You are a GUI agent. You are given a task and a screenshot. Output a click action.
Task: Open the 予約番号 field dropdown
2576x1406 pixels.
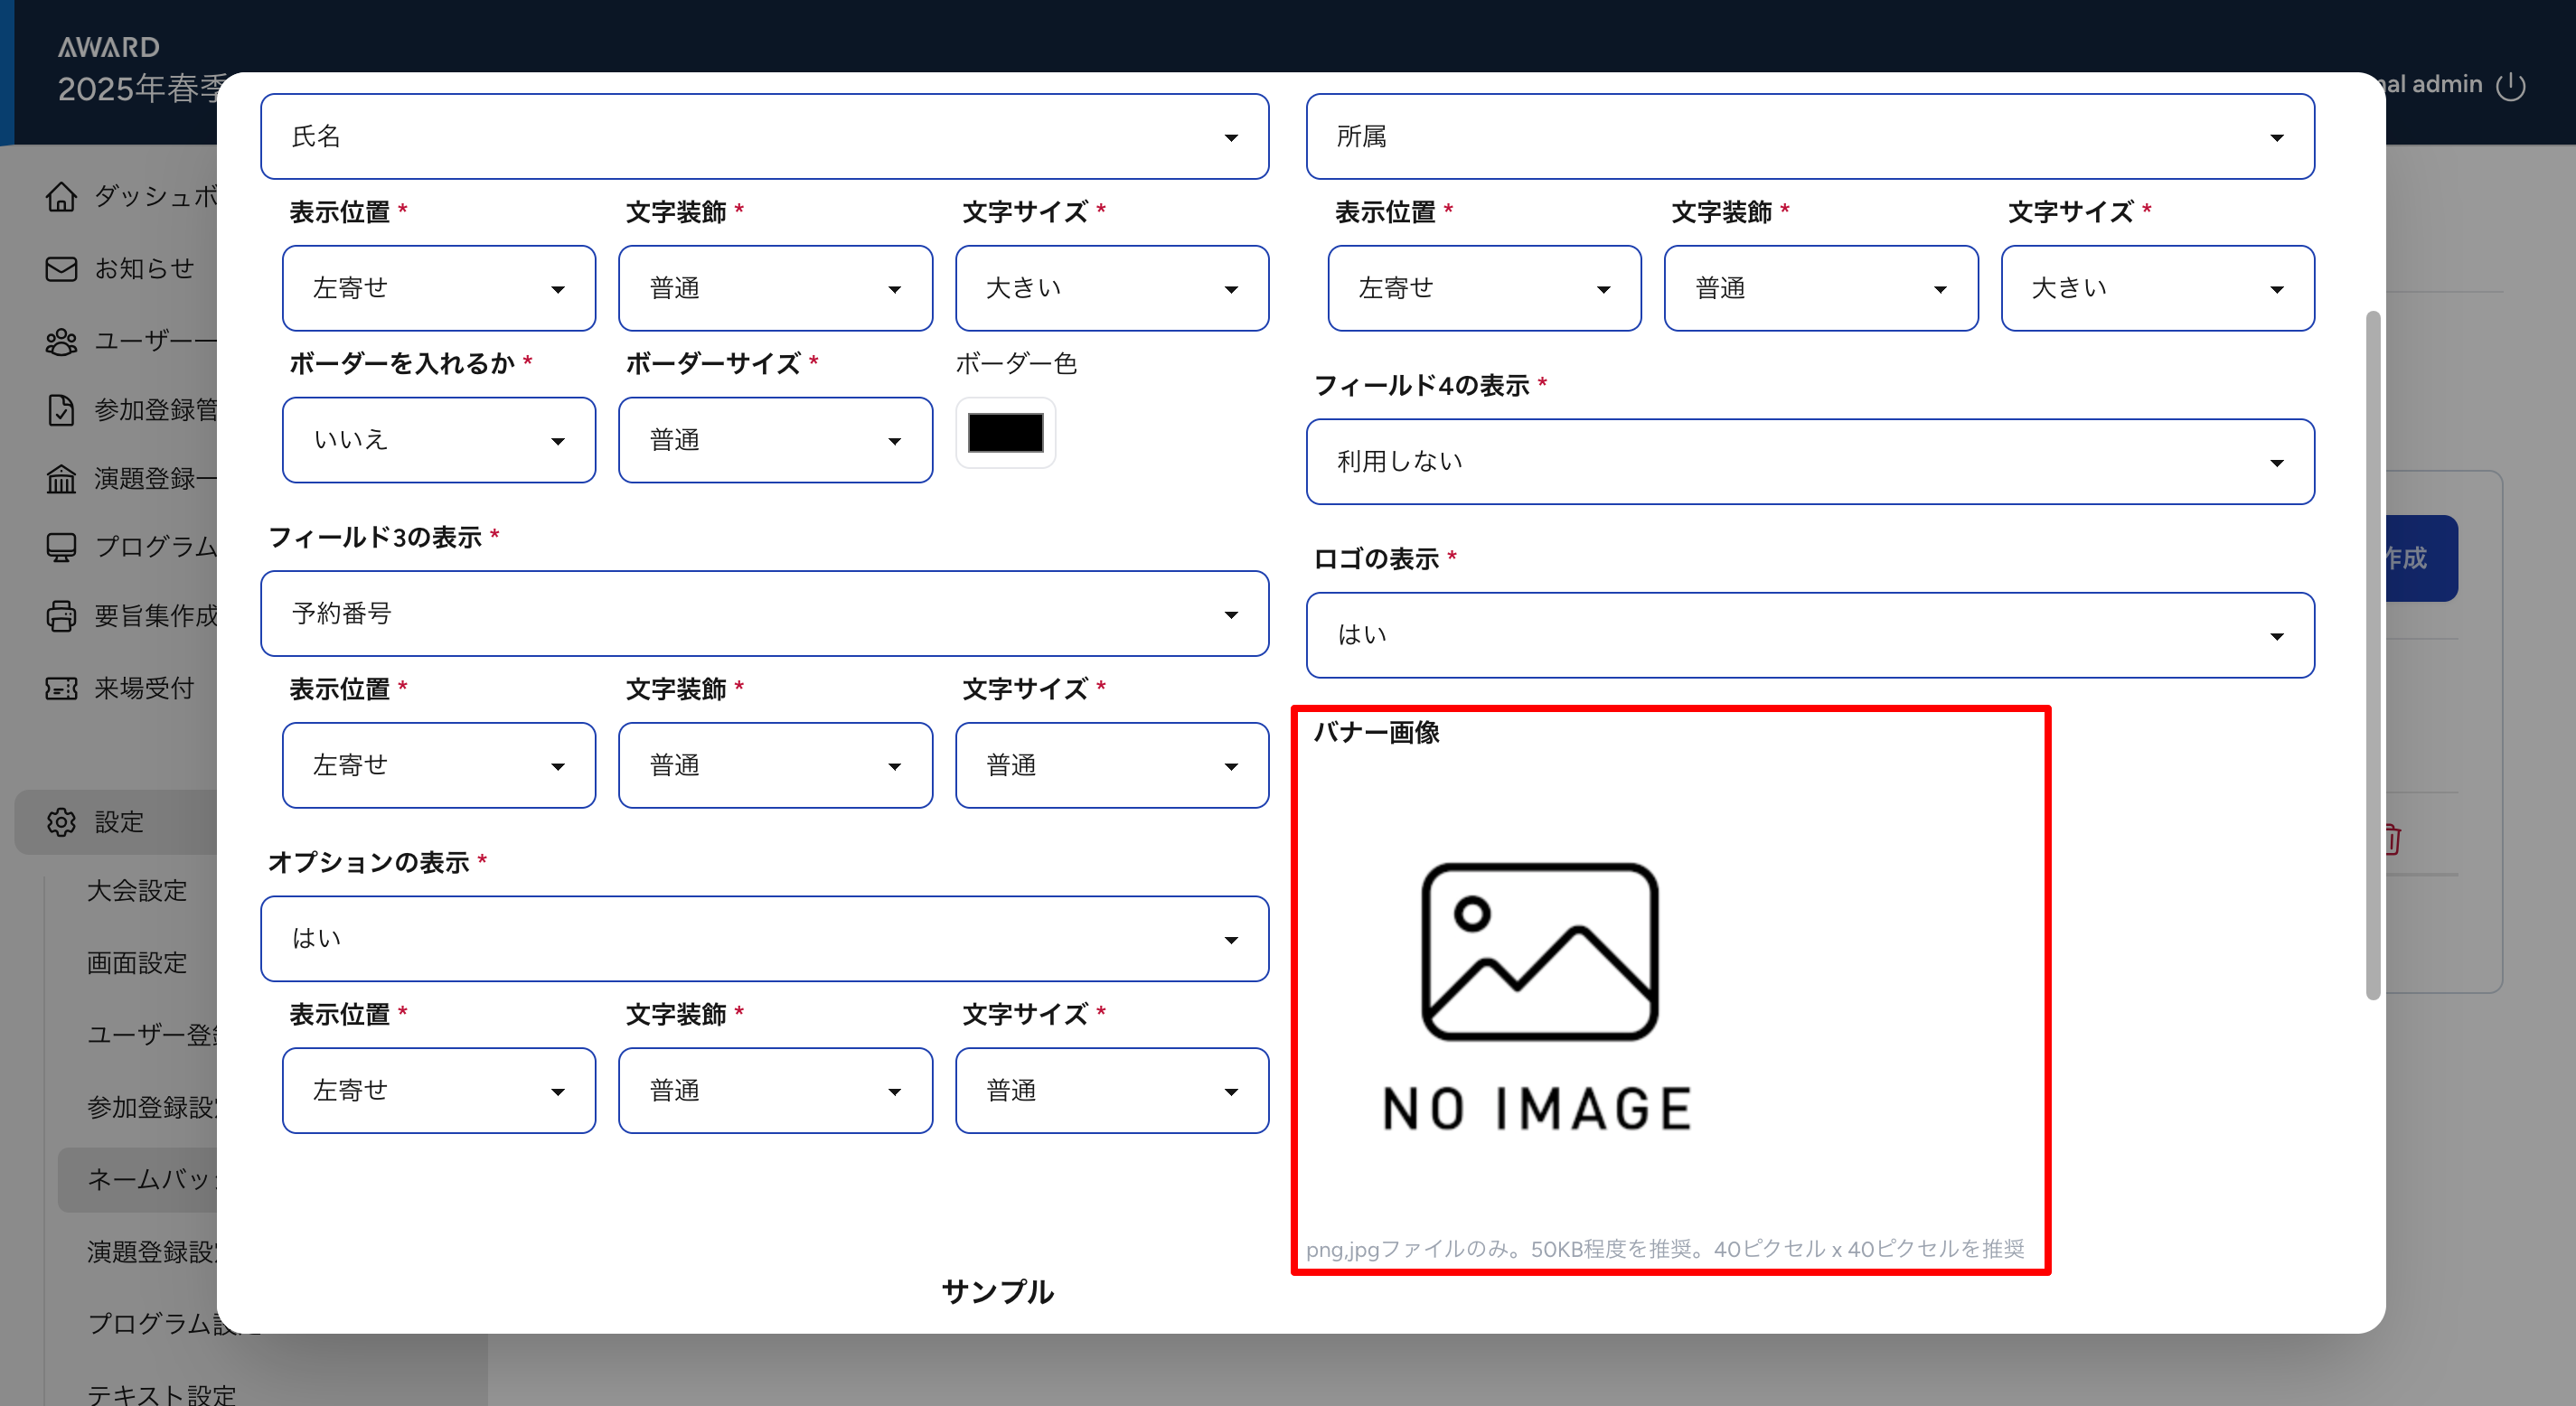764,614
